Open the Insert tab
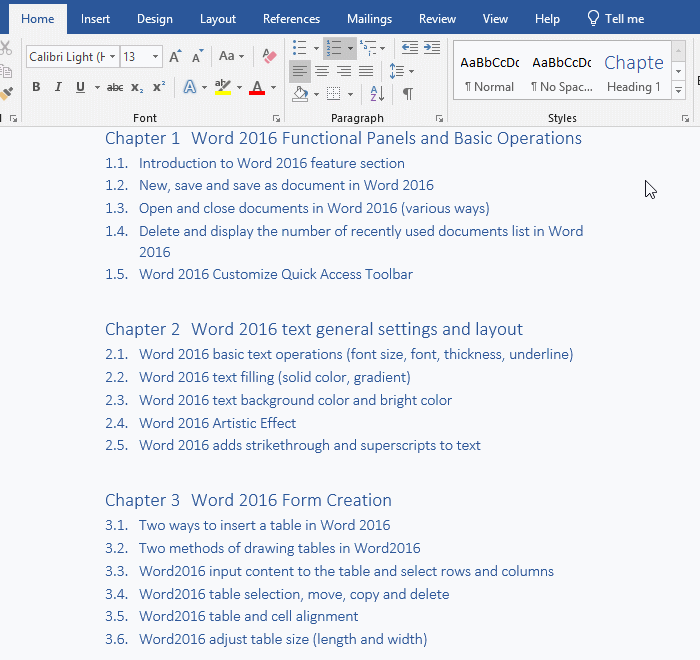 point(95,19)
